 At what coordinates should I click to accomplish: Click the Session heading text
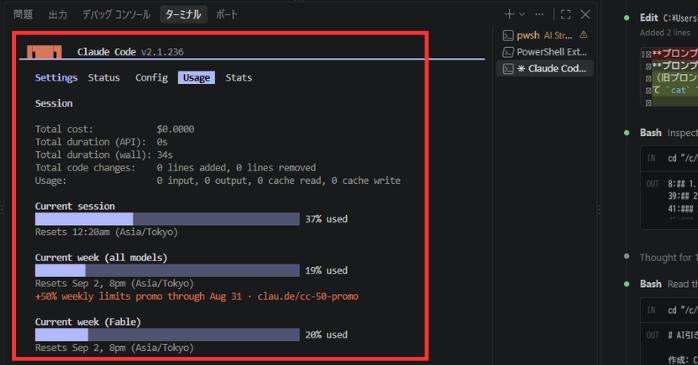54,103
